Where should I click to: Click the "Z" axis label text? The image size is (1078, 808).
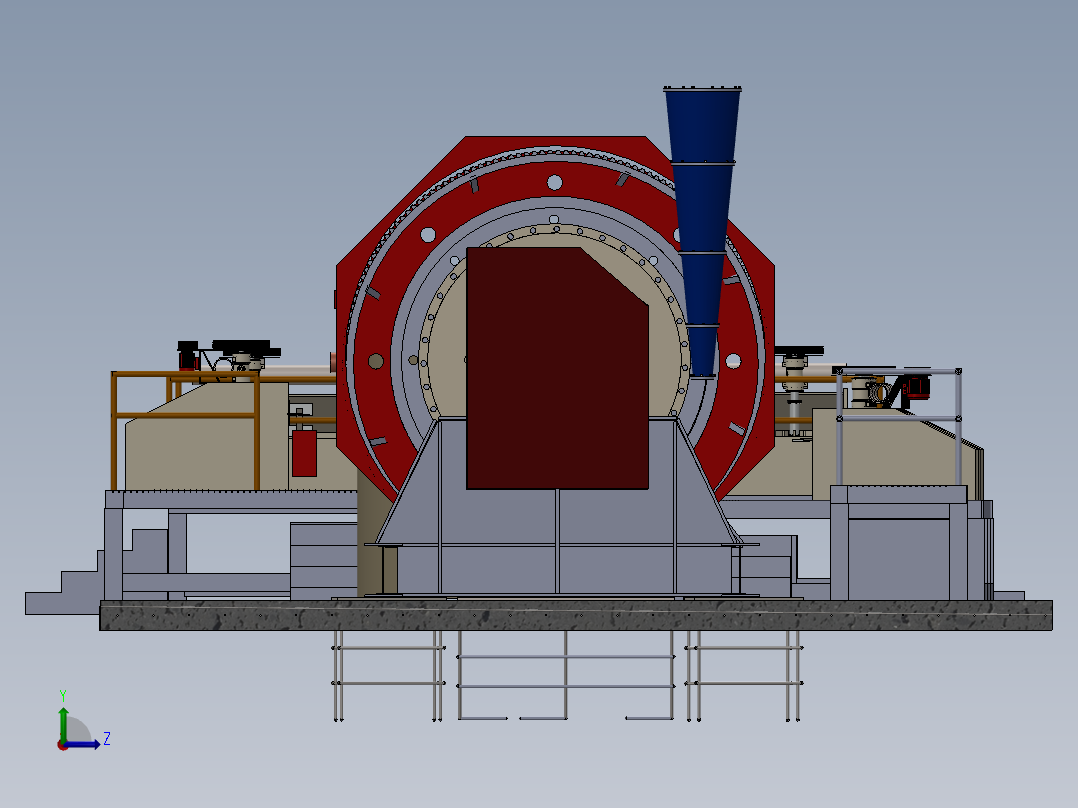coord(107,739)
